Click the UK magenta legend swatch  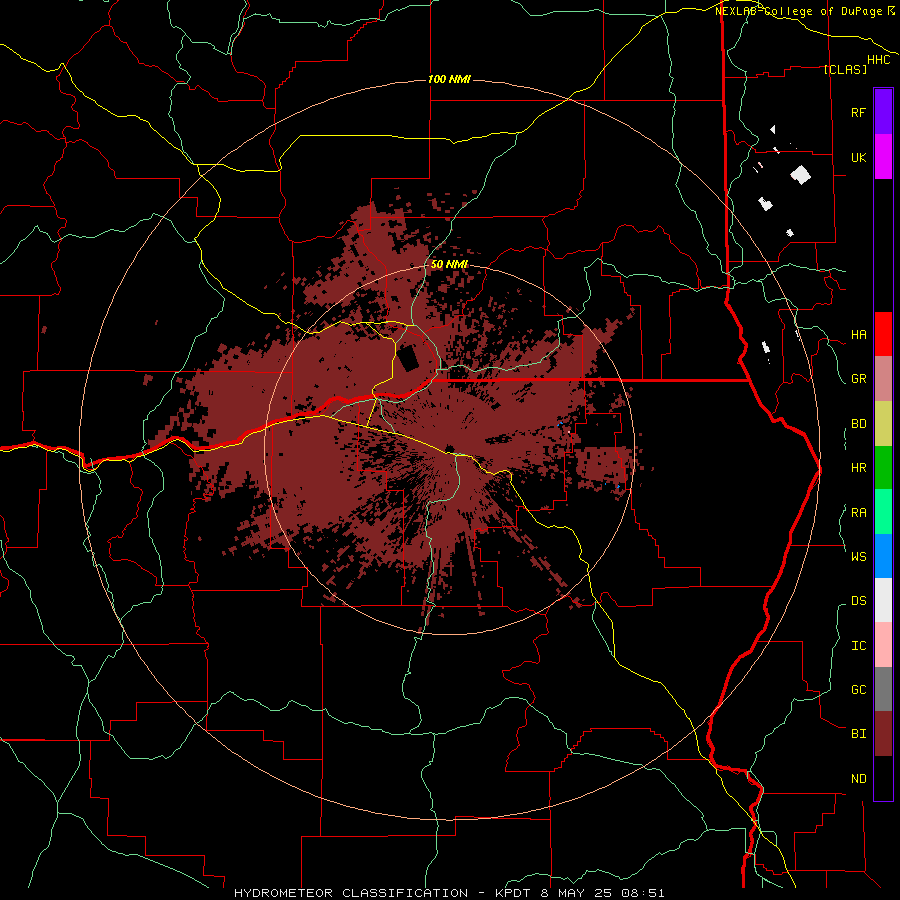pos(883,157)
